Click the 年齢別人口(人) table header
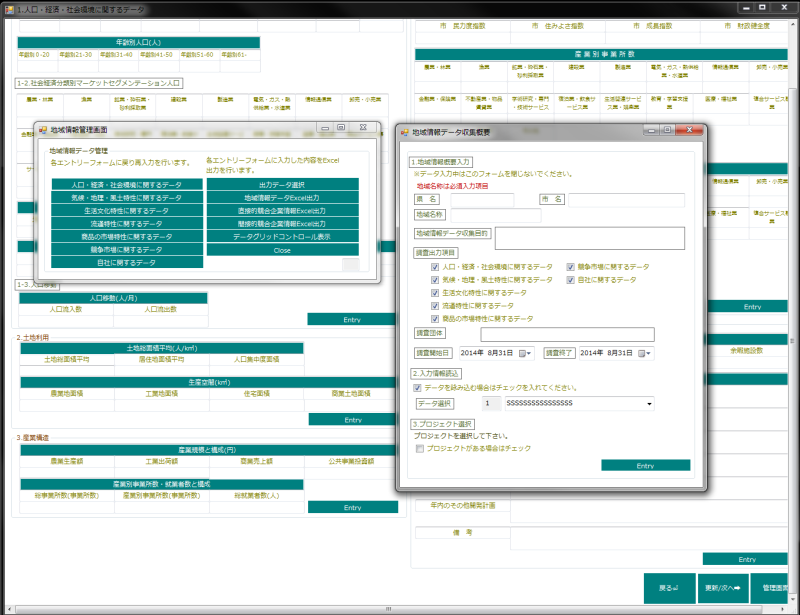 point(139,42)
